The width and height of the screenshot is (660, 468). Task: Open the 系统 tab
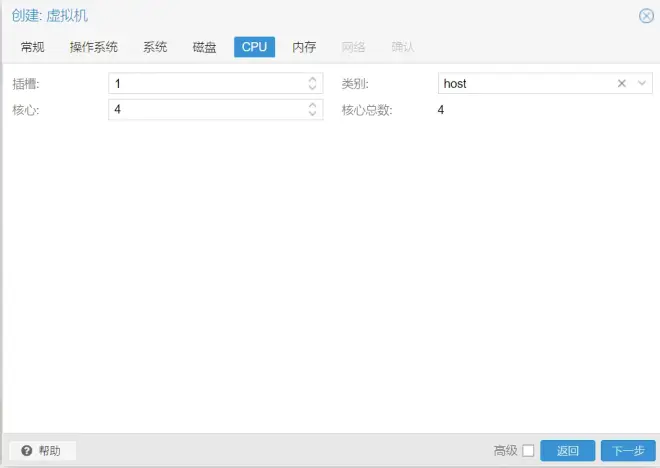[x=155, y=47]
